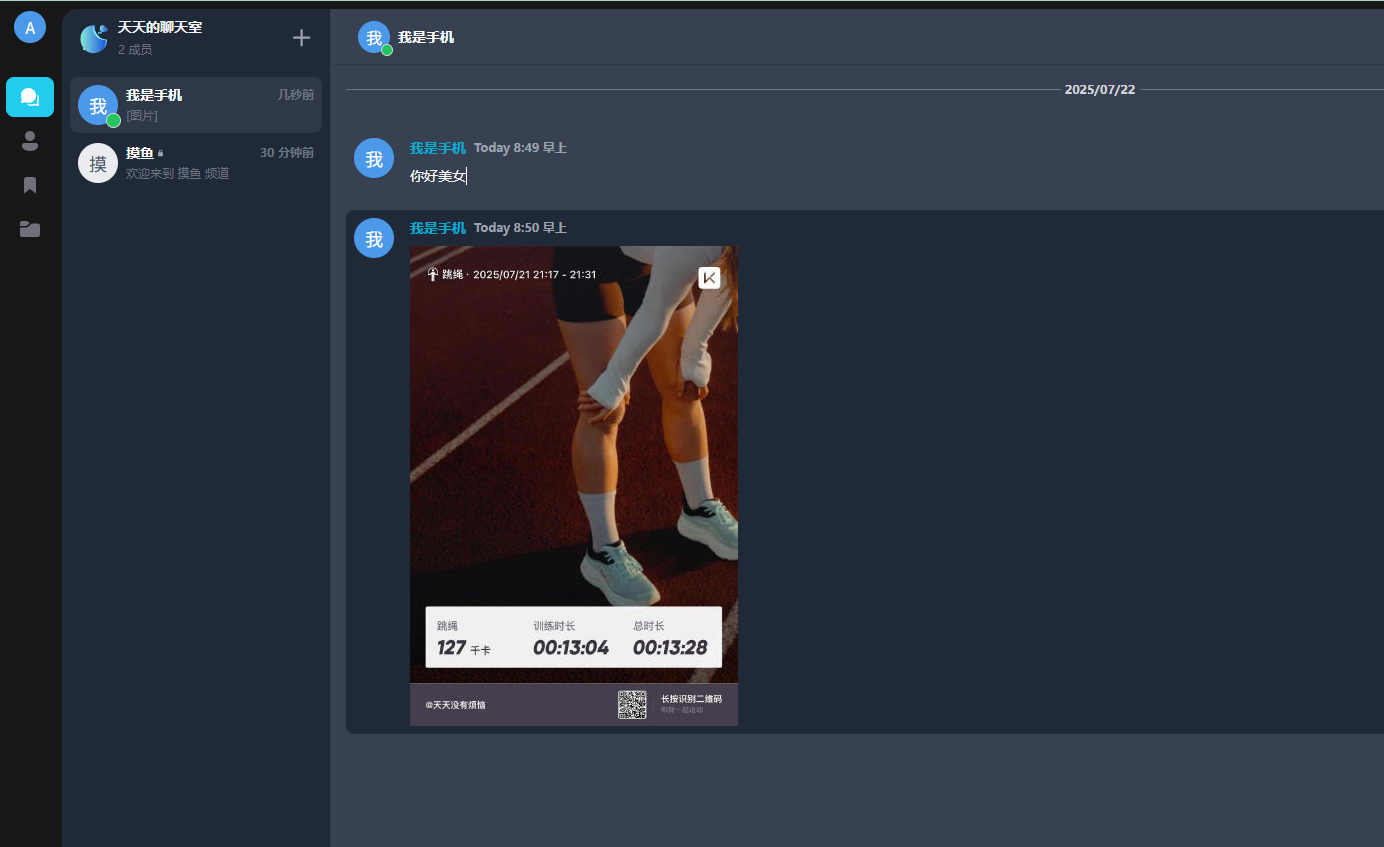Click the timestamp Today 8:50 早上

(x=520, y=228)
